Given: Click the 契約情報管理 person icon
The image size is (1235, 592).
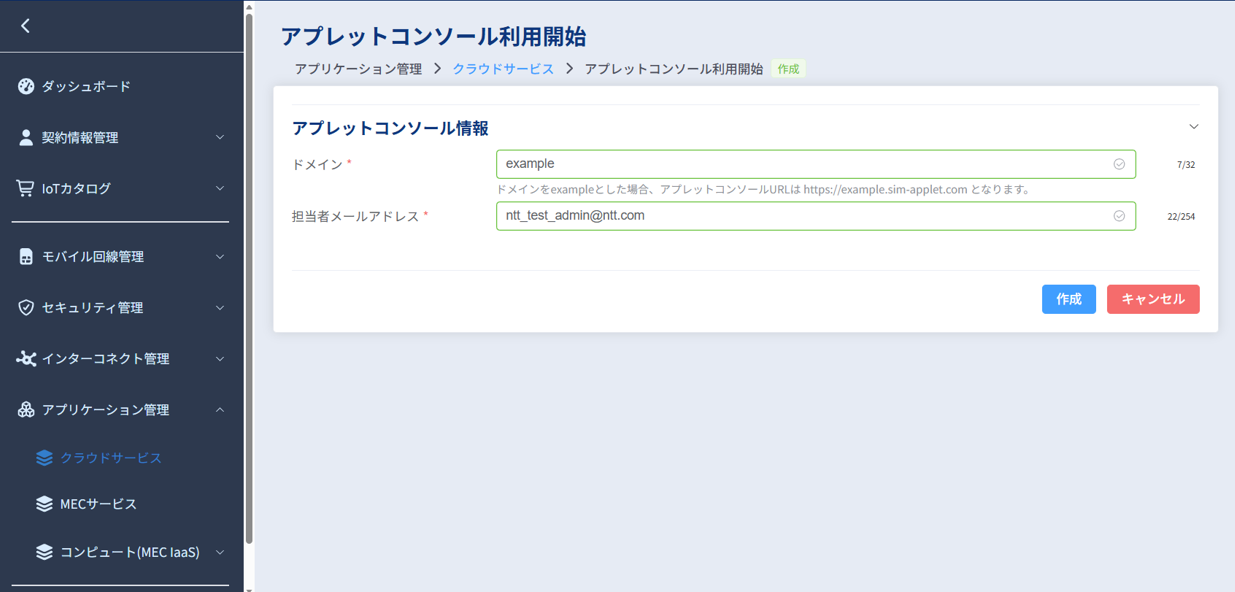Looking at the screenshot, I should pos(26,138).
